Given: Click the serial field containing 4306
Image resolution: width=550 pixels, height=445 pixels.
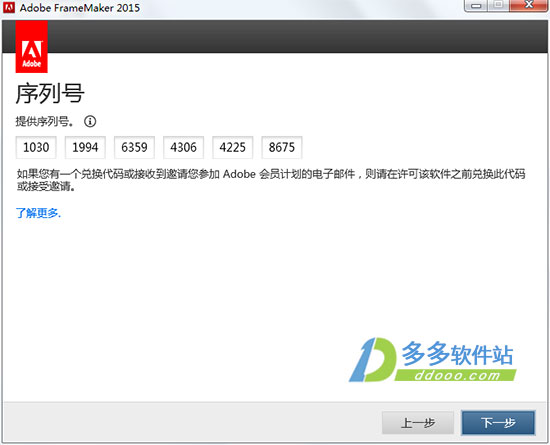Looking at the screenshot, I should pos(183,147).
